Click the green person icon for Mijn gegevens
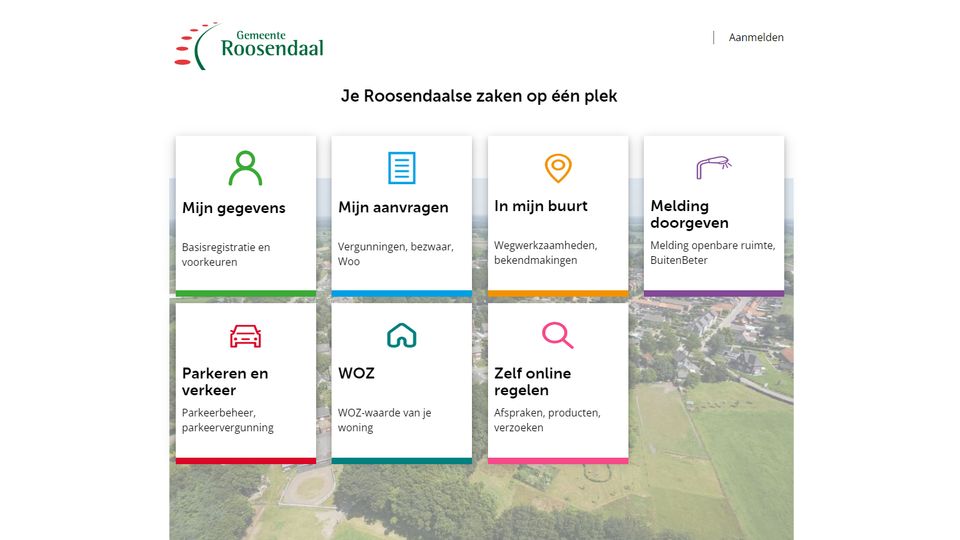 pyautogui.click(x=245, y=168)
